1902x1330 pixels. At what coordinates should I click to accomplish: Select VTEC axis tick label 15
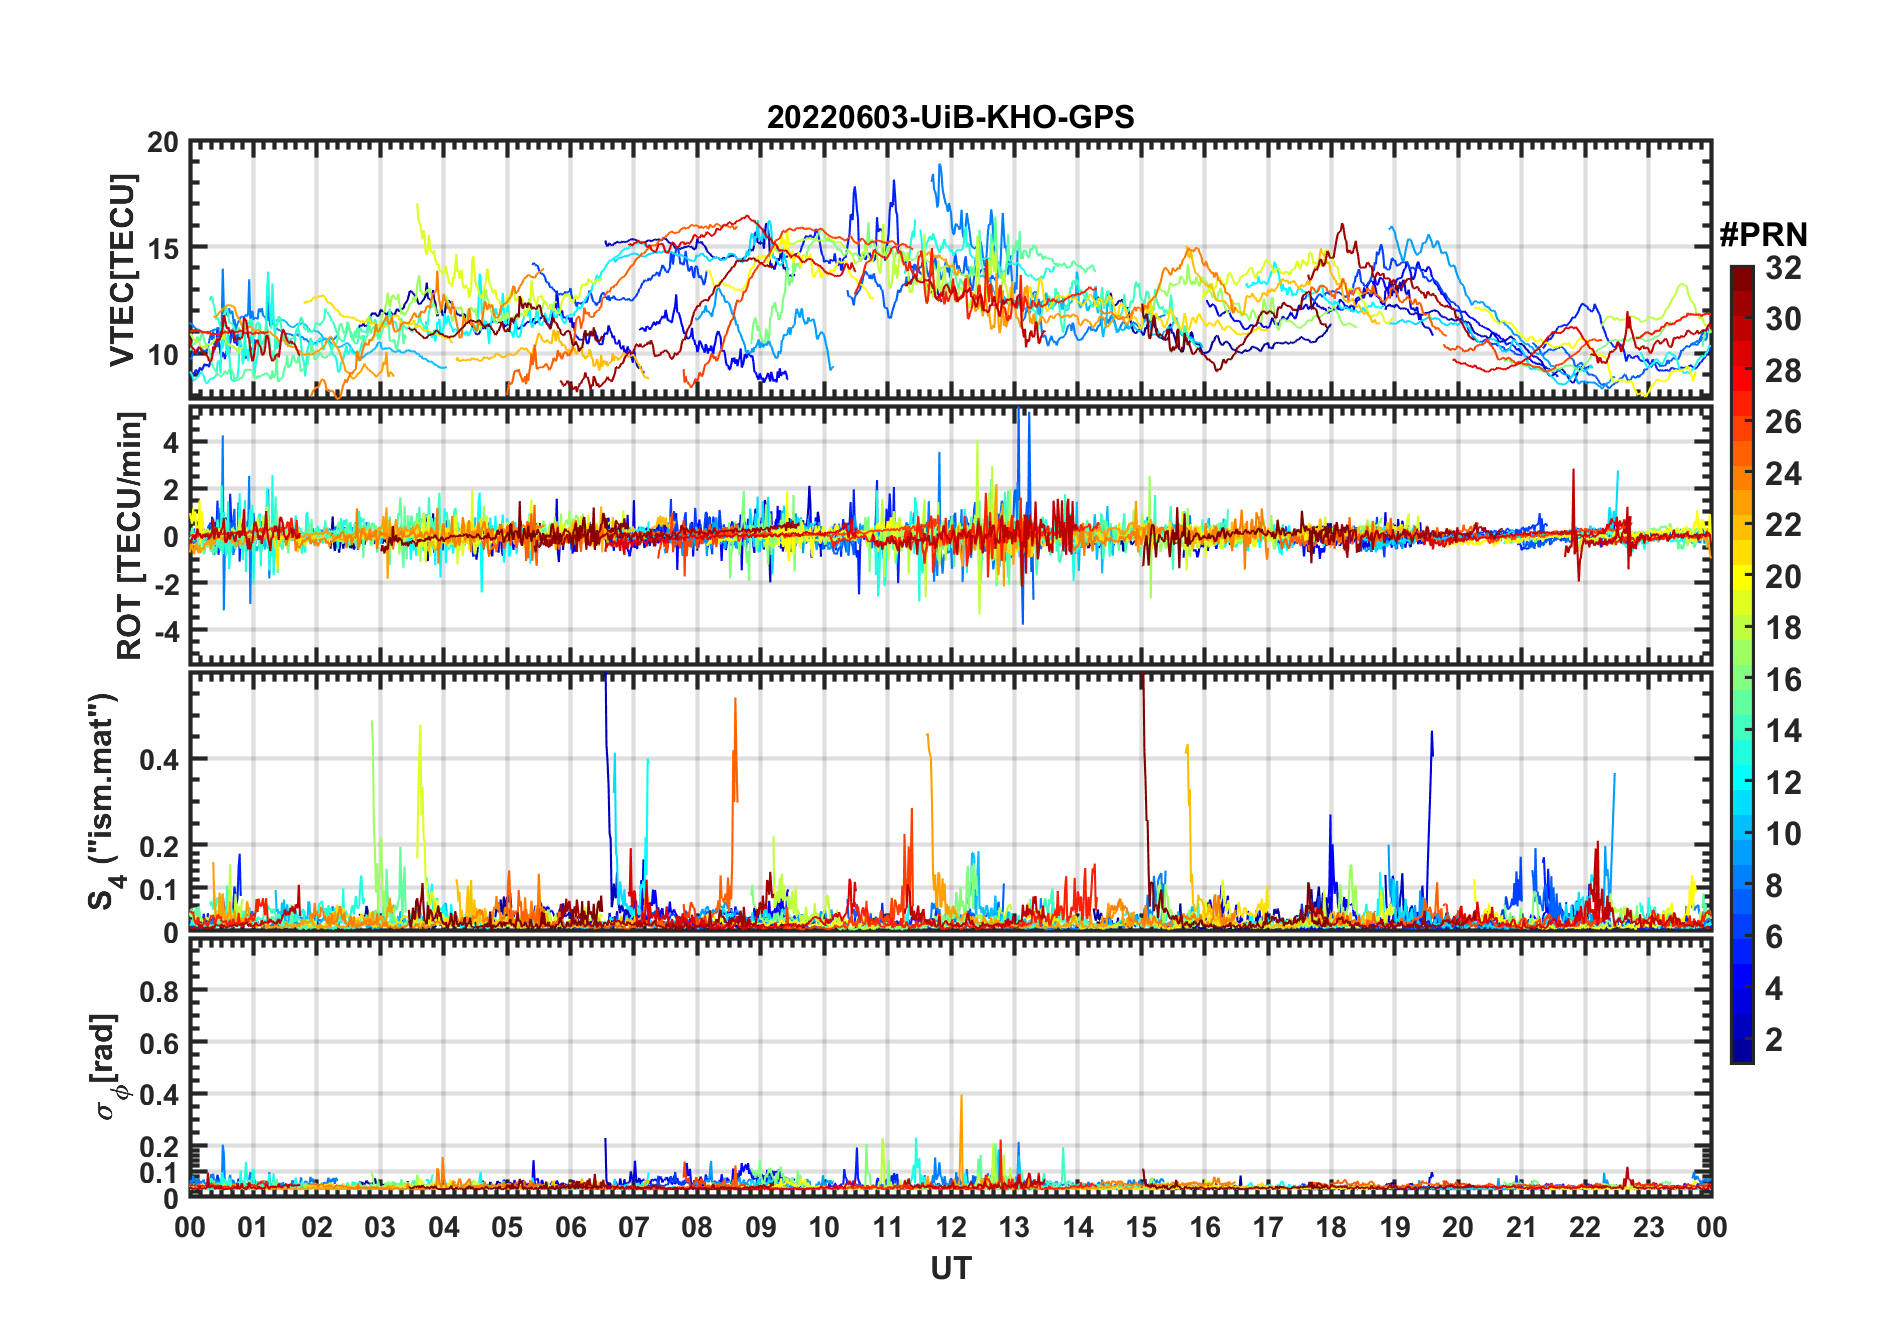(x=163, y=249)
